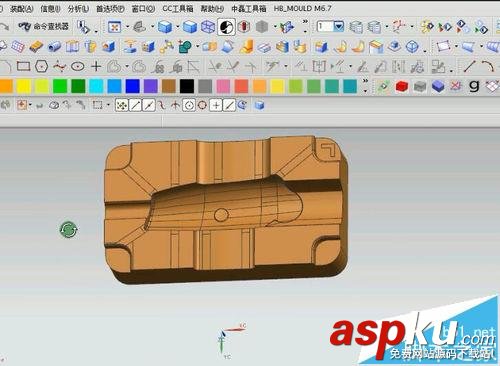Click the green unite solids icon

[184, 47]
